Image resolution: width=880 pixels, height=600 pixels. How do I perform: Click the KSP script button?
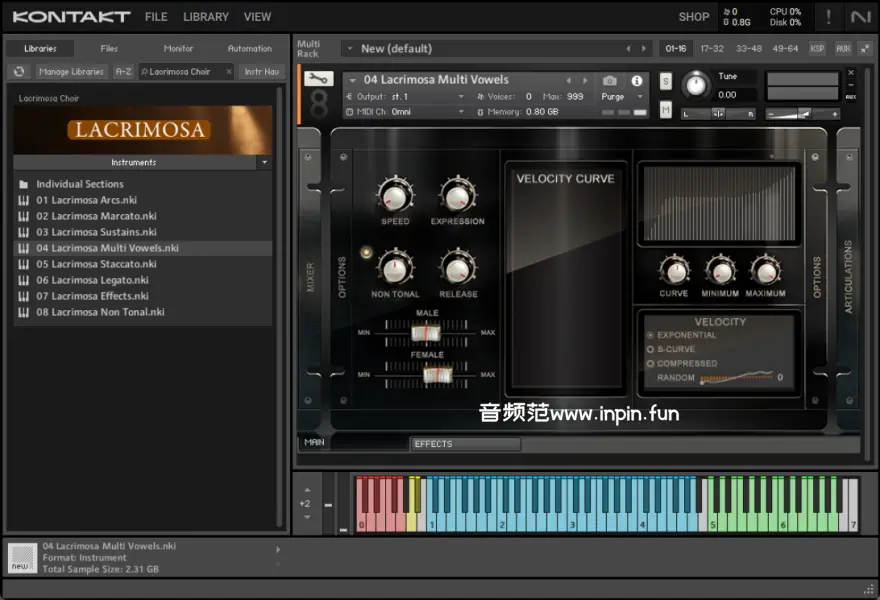point(817,48)
